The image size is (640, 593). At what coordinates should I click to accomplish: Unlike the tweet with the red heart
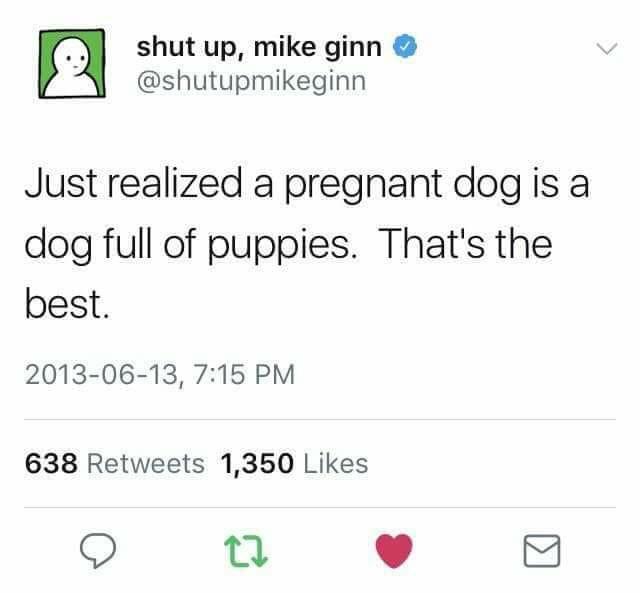394,551
